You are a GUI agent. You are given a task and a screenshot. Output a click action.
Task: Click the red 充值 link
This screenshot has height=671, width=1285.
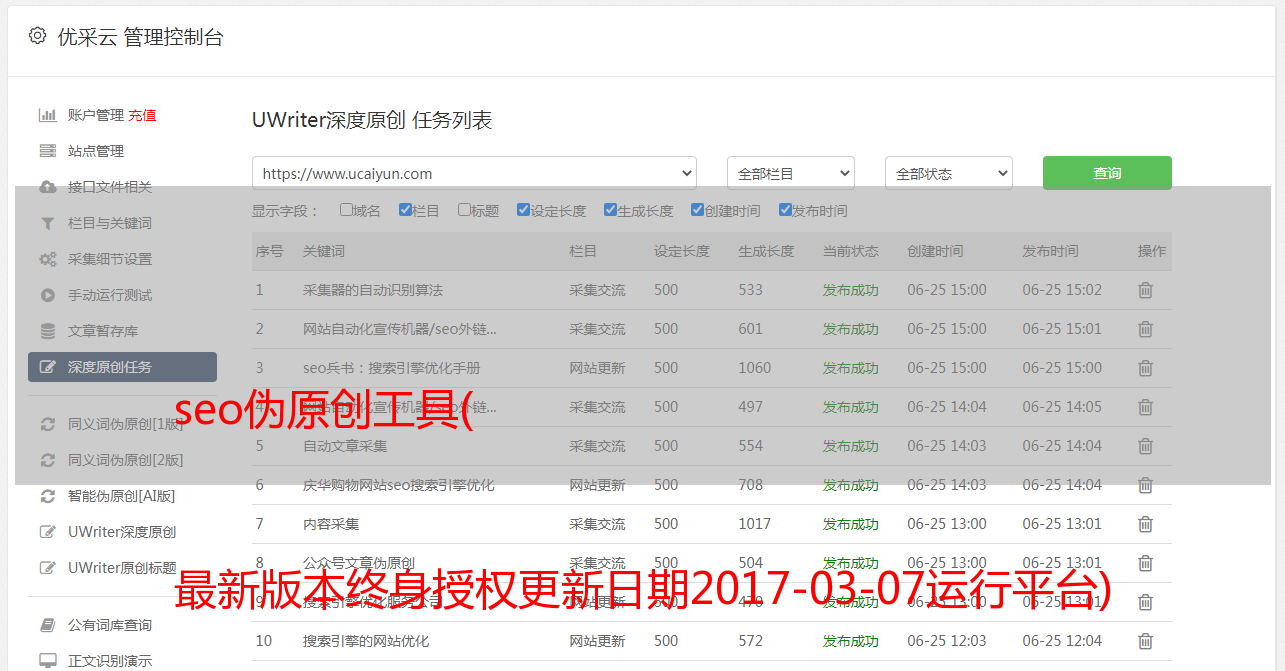142,115
